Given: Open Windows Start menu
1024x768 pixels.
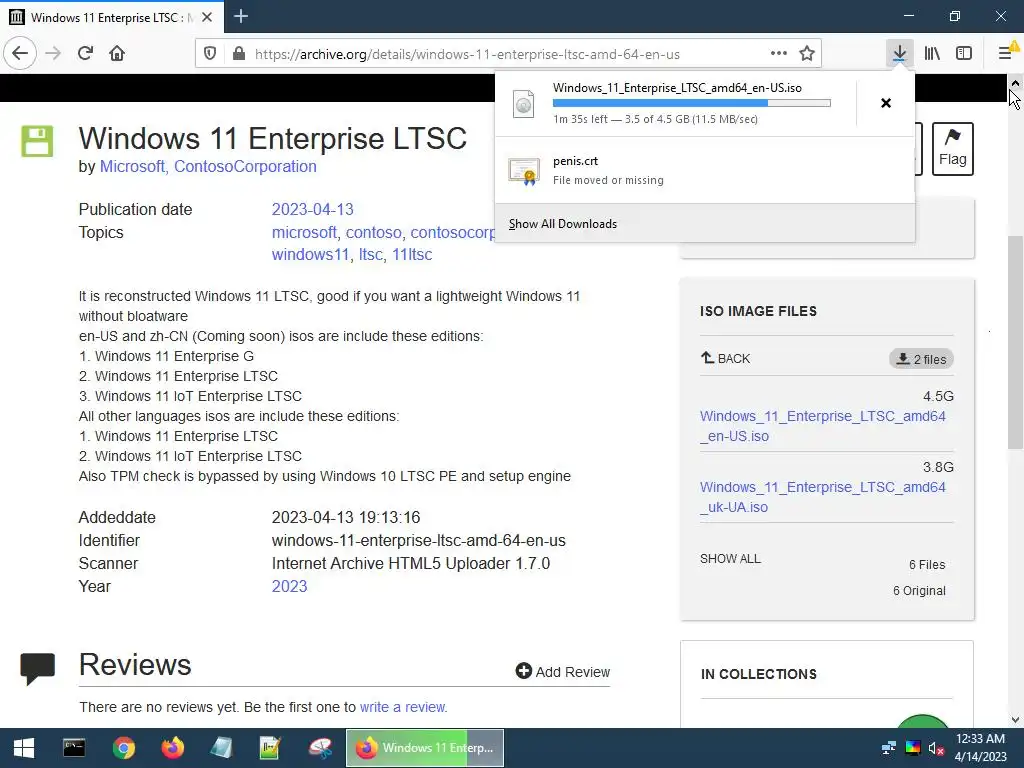Looking at the screenshot, I should [x=24, y=748].
